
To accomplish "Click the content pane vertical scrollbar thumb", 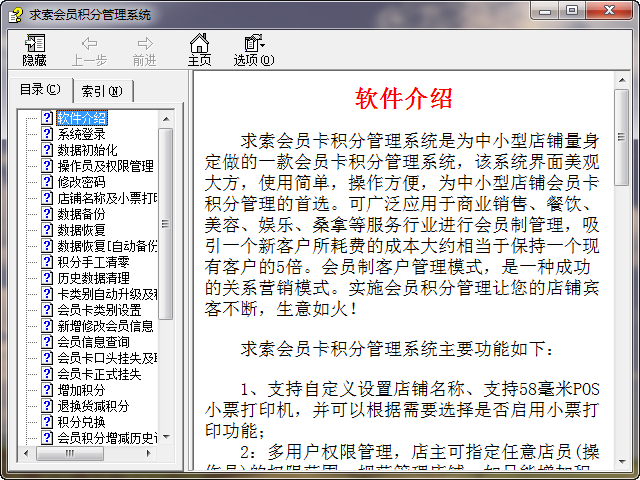I will [622, 137].
